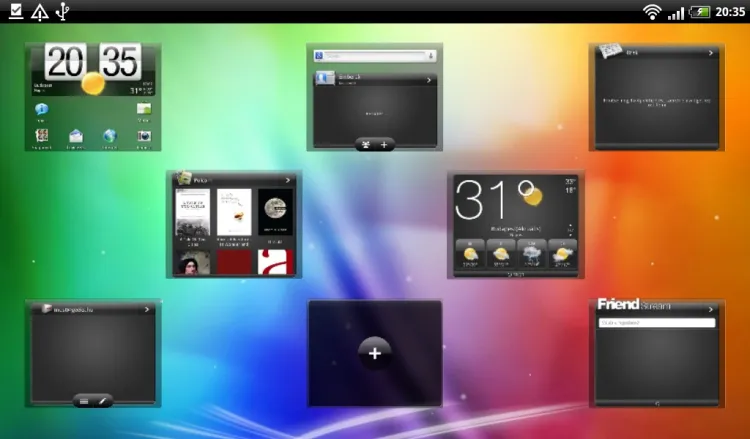Tap the plus button on contacts widget
The image size is (750, 439).
click(384, 144)
